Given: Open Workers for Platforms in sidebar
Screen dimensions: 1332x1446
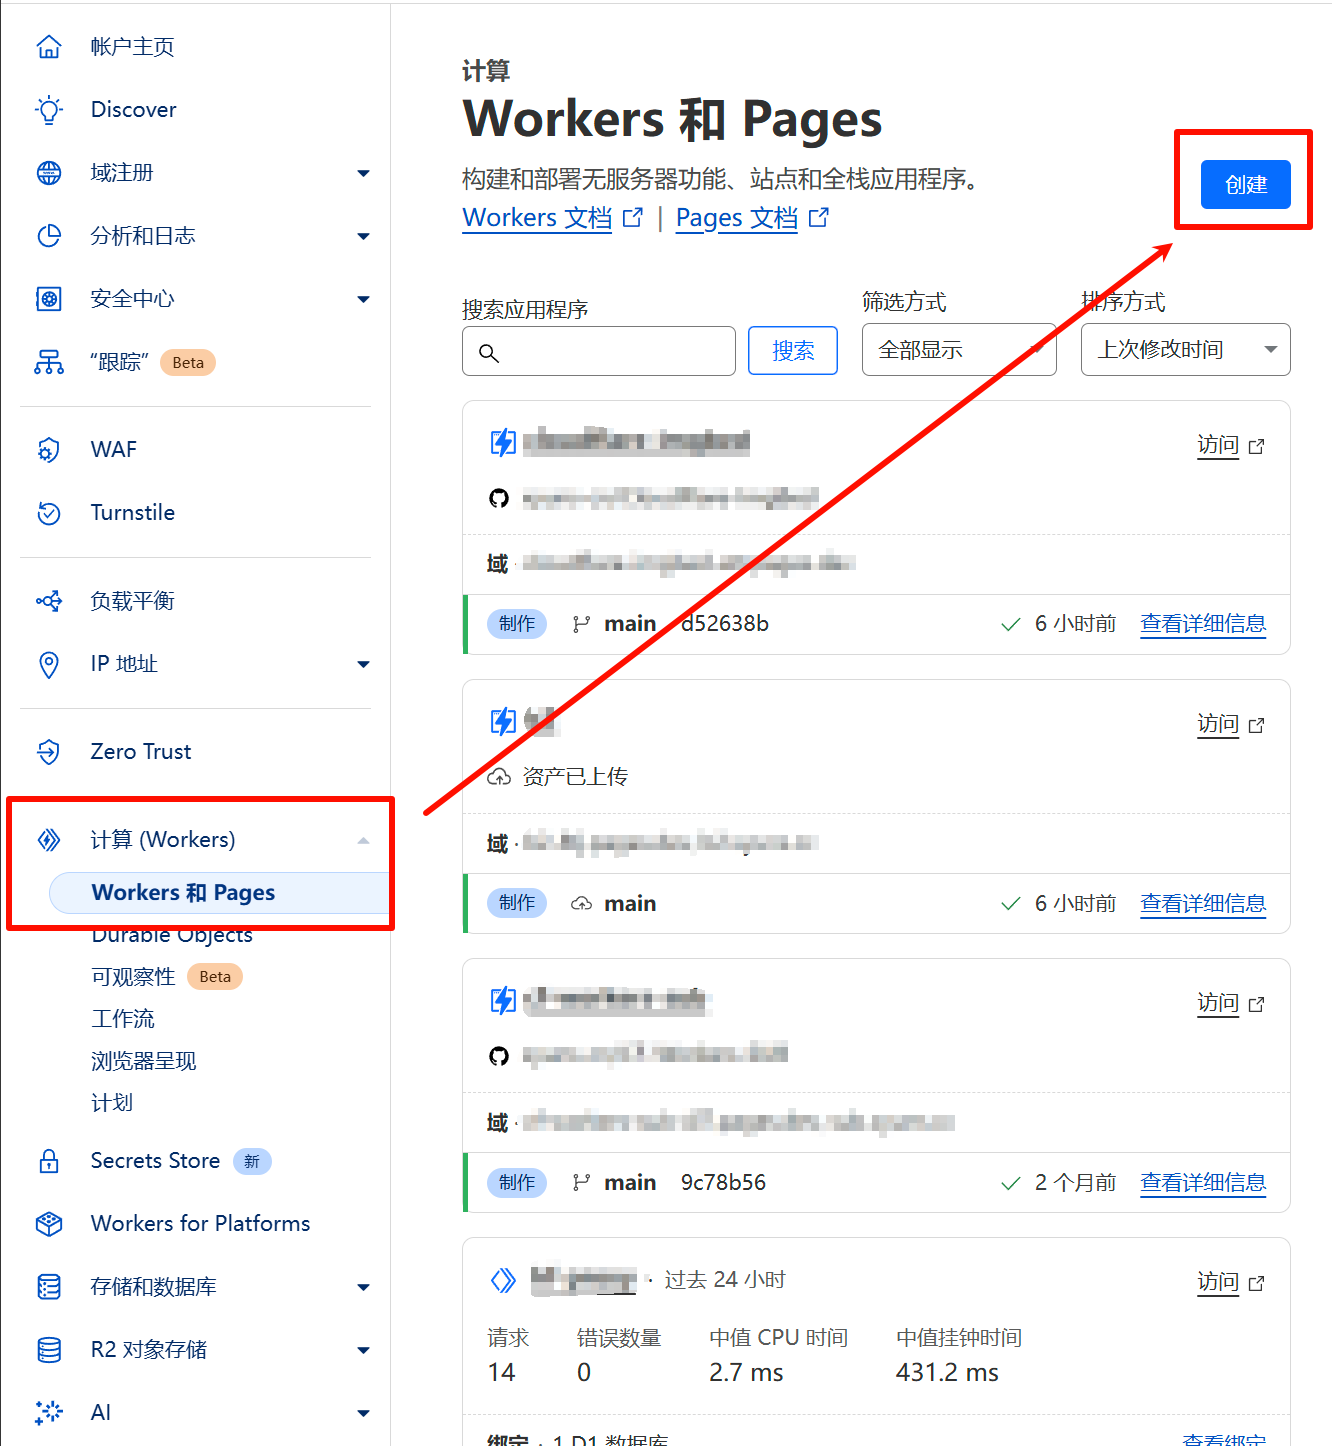Looking at the screenshot, I should point(200,1224).
